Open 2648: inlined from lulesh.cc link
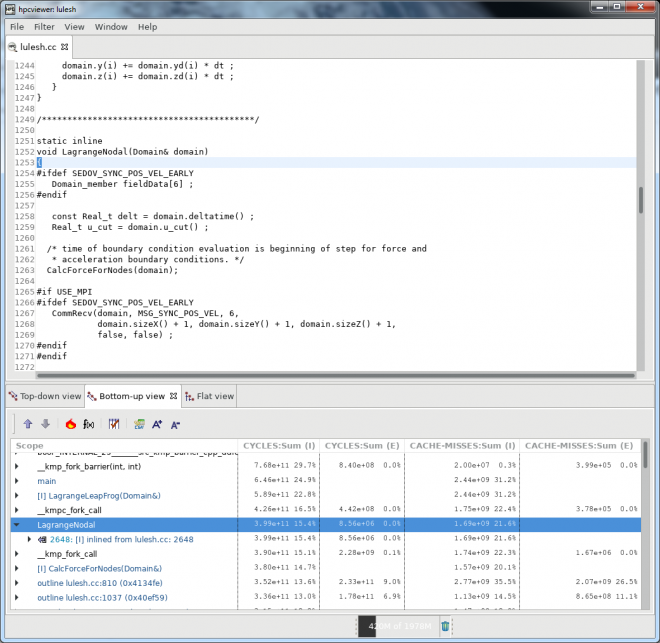 (122, 539)
